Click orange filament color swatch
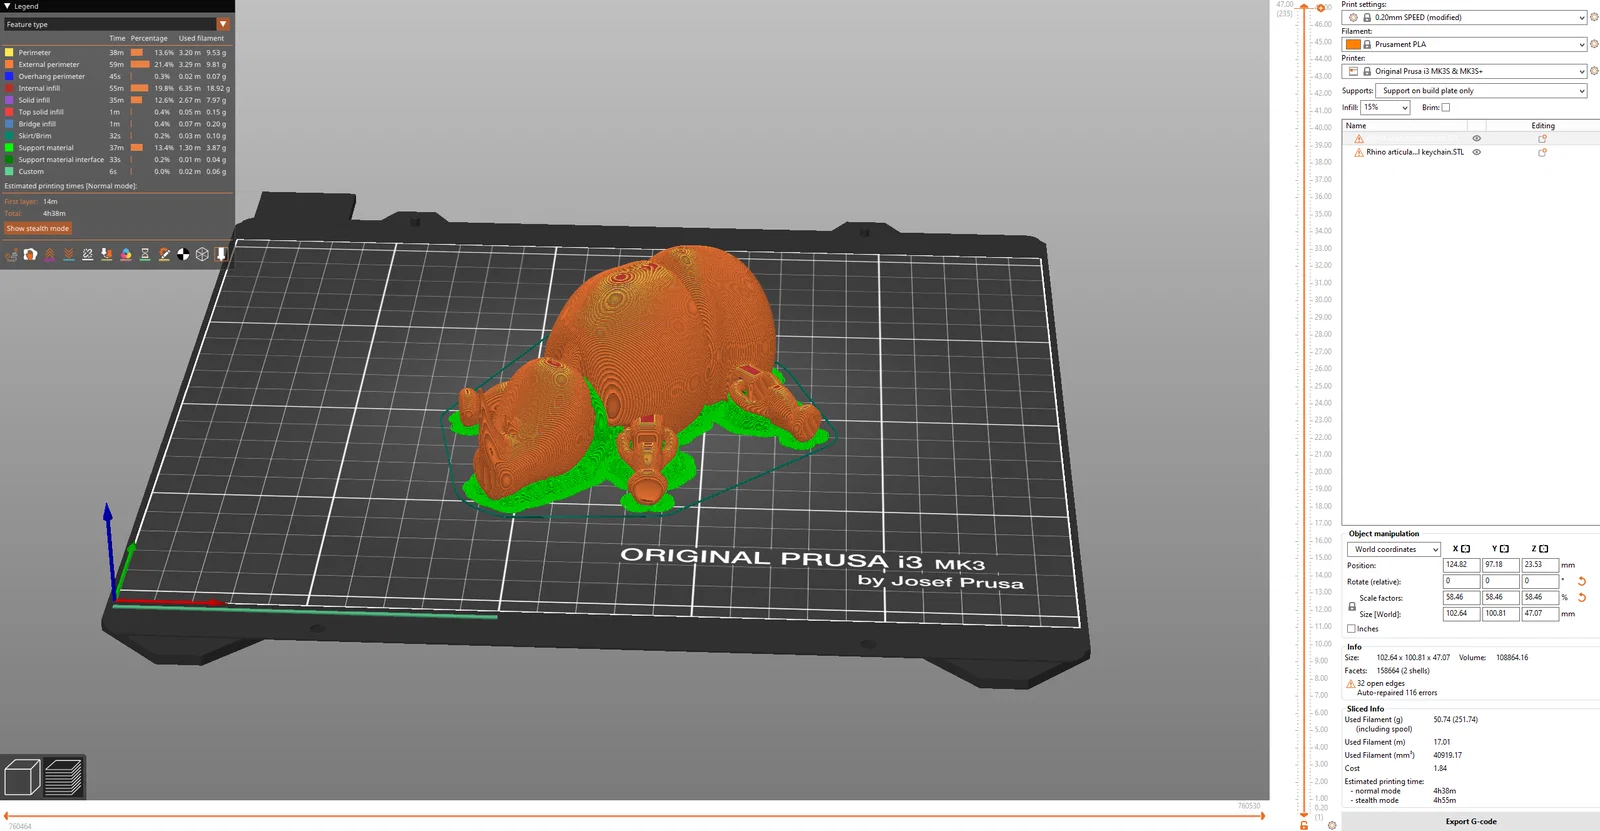 (x=1353, y=44)
